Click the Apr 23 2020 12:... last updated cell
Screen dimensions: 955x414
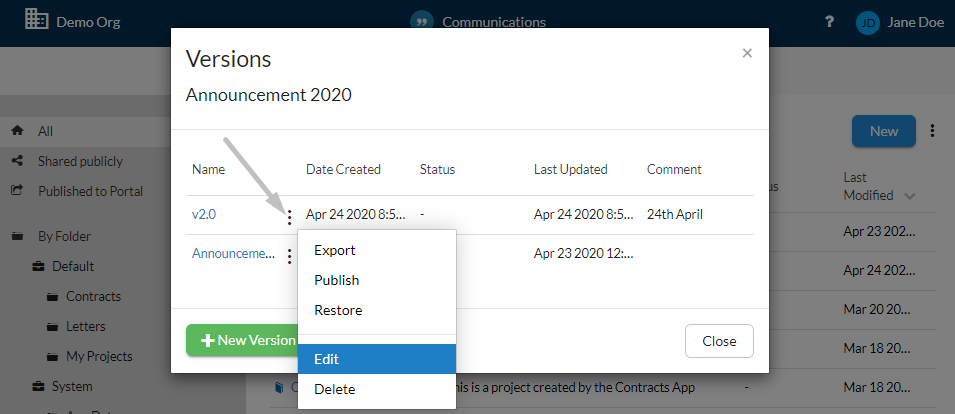584,253
